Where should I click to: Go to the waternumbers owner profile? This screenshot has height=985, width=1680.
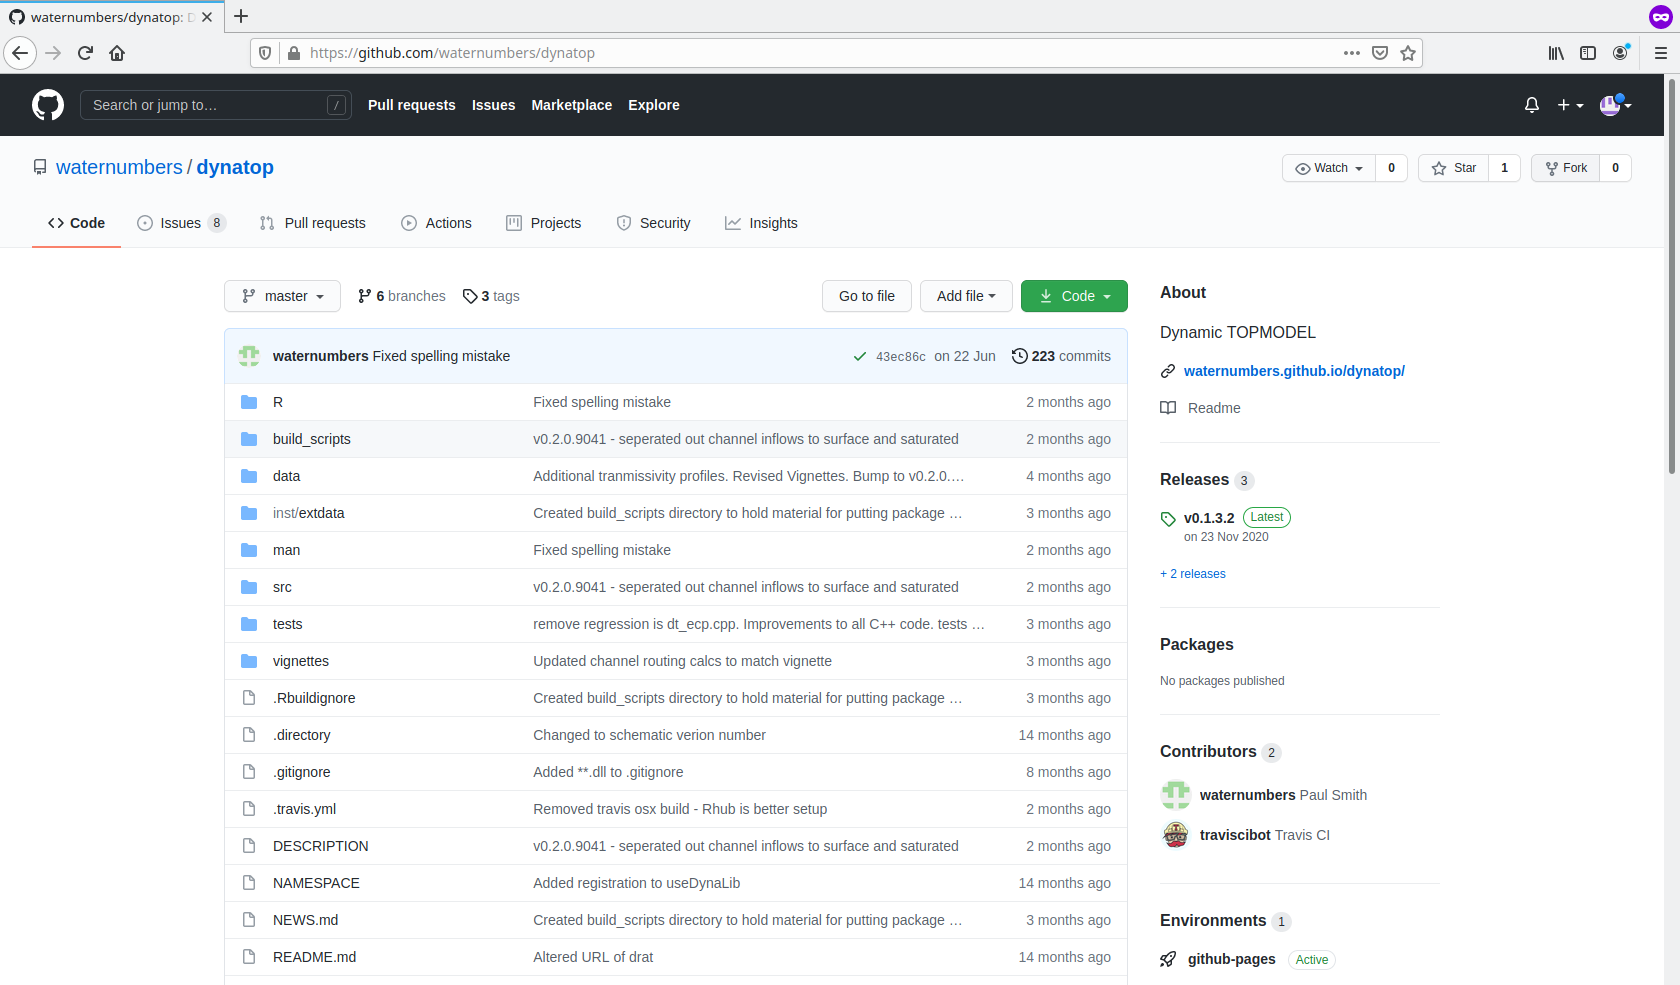pos(119,167)
